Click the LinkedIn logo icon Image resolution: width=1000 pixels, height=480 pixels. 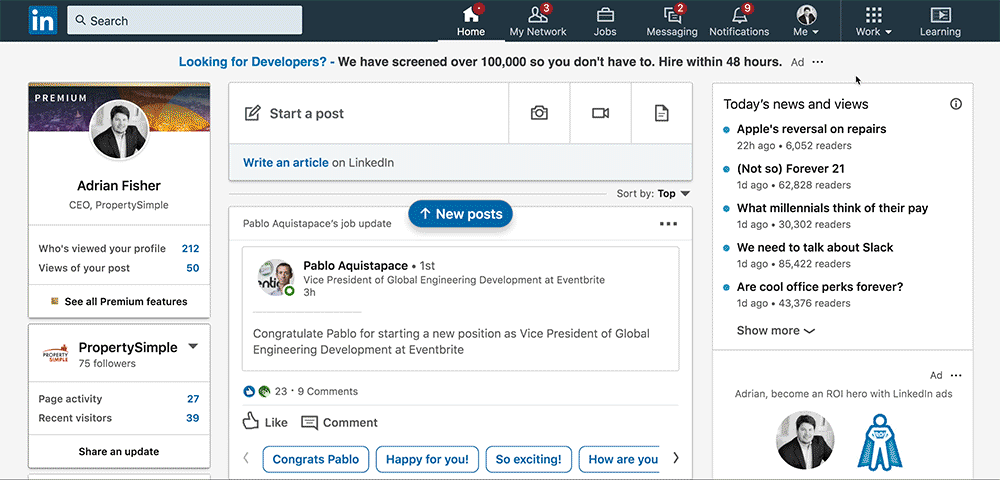[x=43, y=20]
